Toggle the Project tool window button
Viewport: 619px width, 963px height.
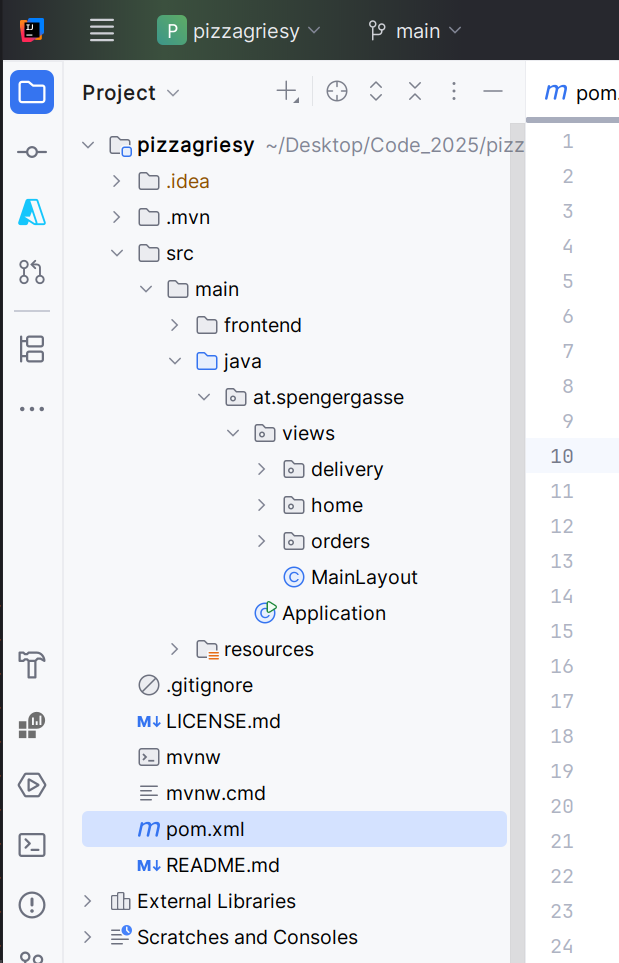[x=32, y=93]
